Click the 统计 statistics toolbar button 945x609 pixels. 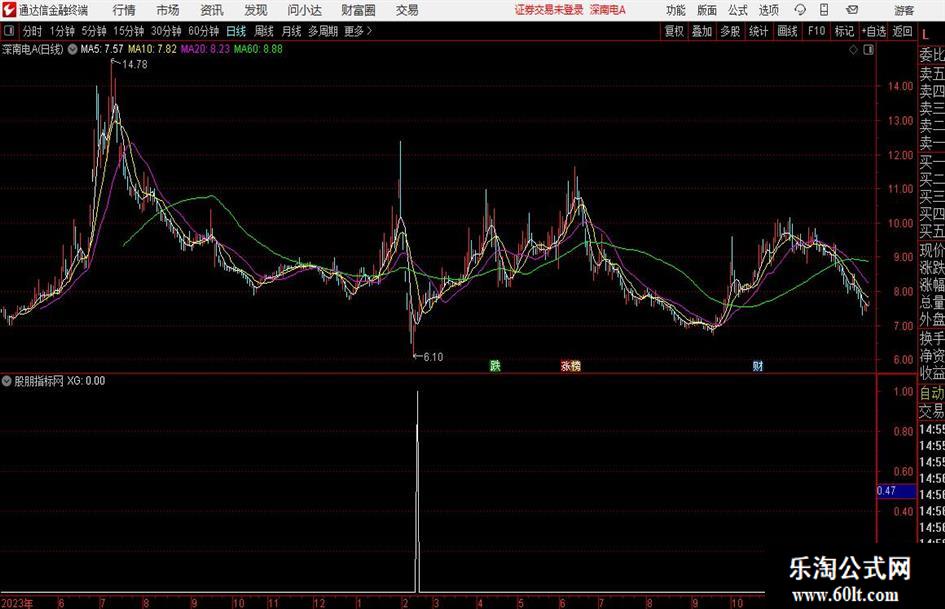point(759,31)
